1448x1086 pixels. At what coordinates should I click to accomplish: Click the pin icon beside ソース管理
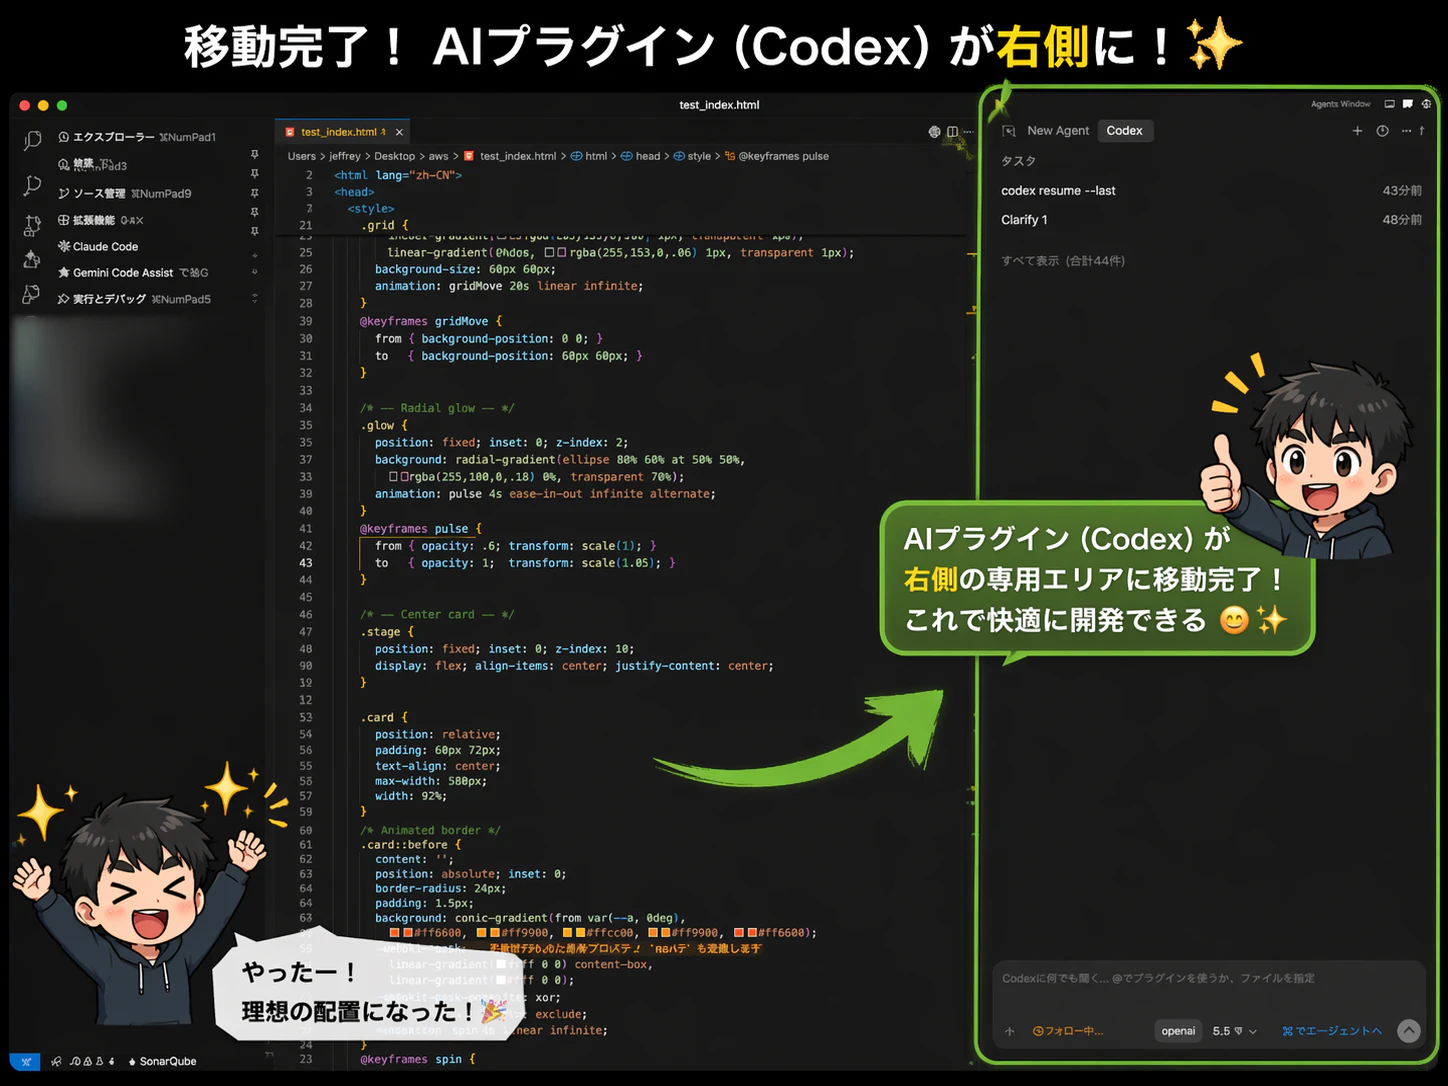(x=254, y=192)
